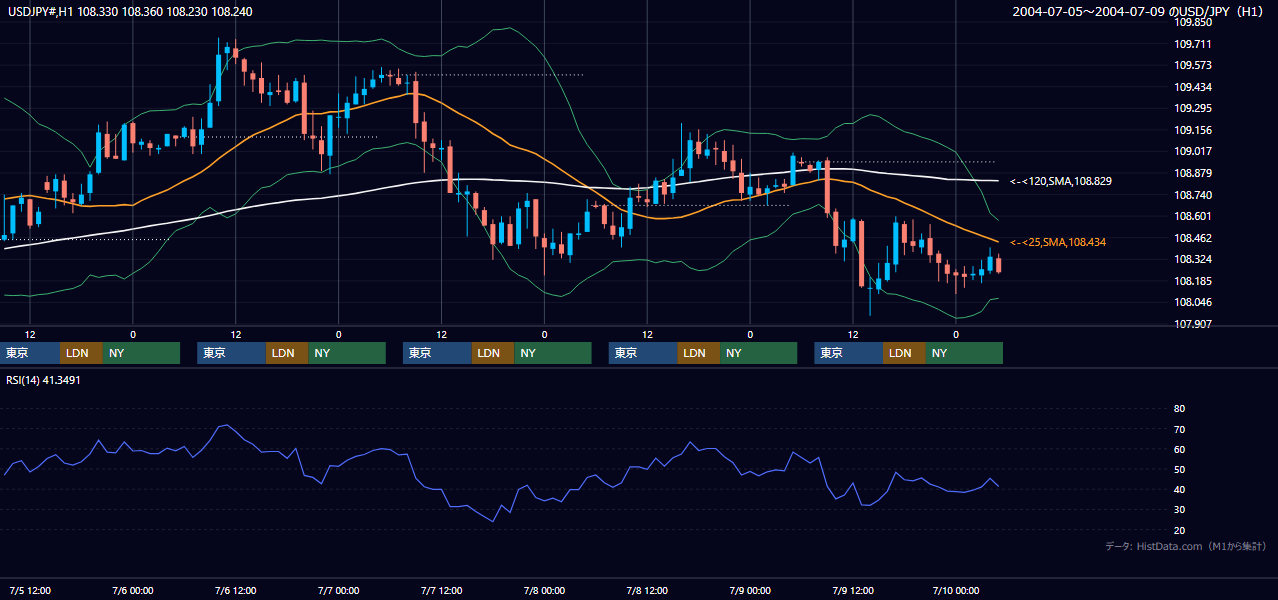Click the 7/7 00:00 date label
Image resolution: width=1278 pixels, height=600 pixels.
click(338, 590)
